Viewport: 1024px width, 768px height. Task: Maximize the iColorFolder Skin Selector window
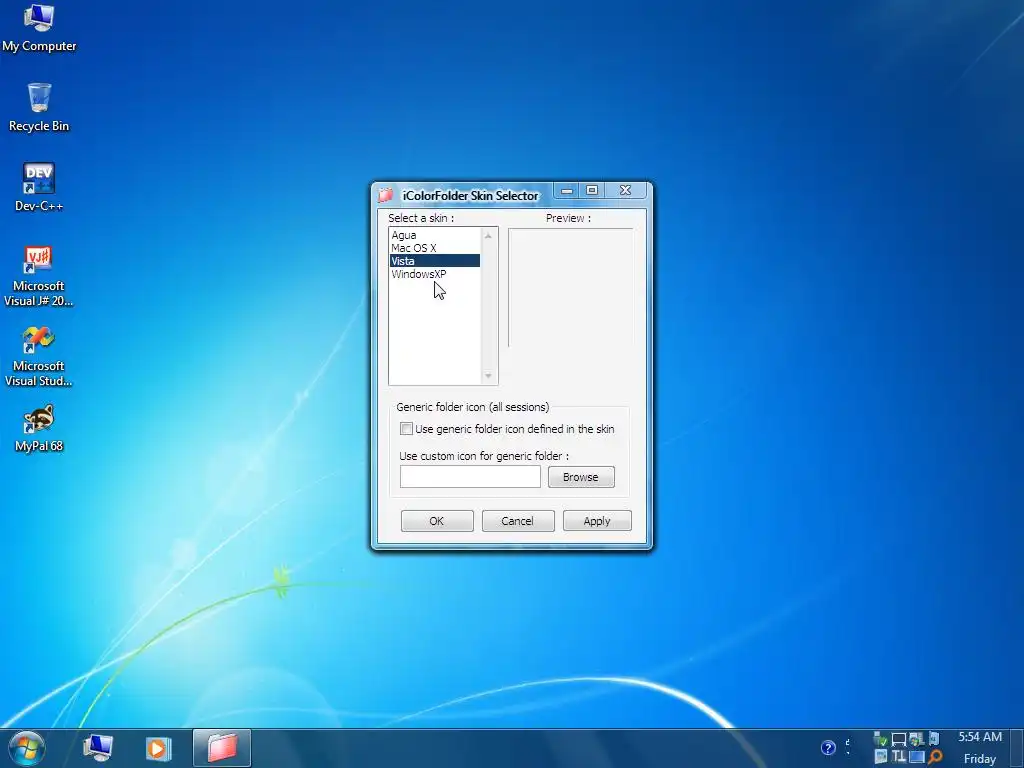click(x=592, y=190)
